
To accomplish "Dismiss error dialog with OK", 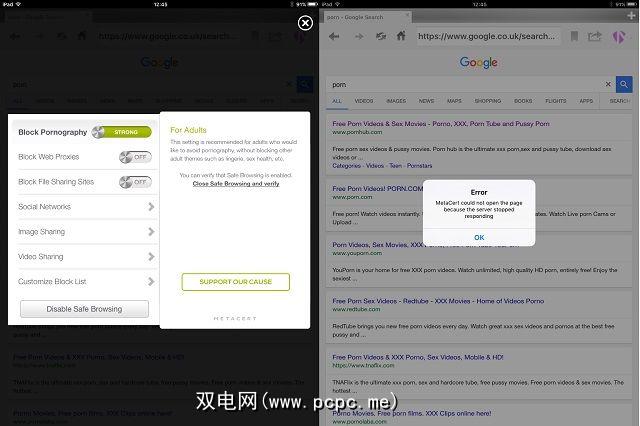I will [x=479, y=237].
